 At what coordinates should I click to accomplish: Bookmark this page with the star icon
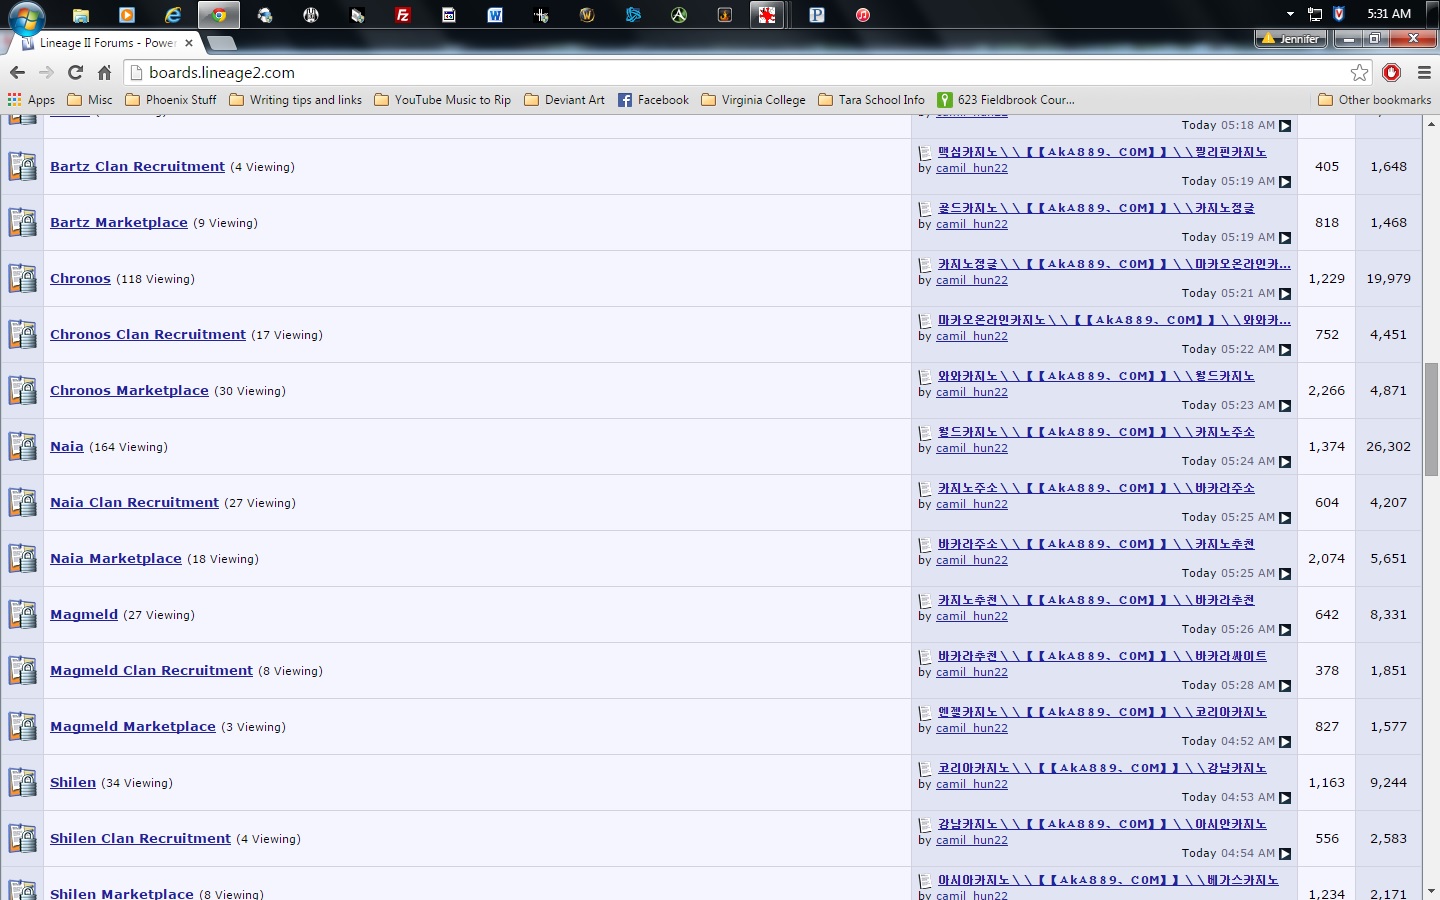click(1359, 72)
